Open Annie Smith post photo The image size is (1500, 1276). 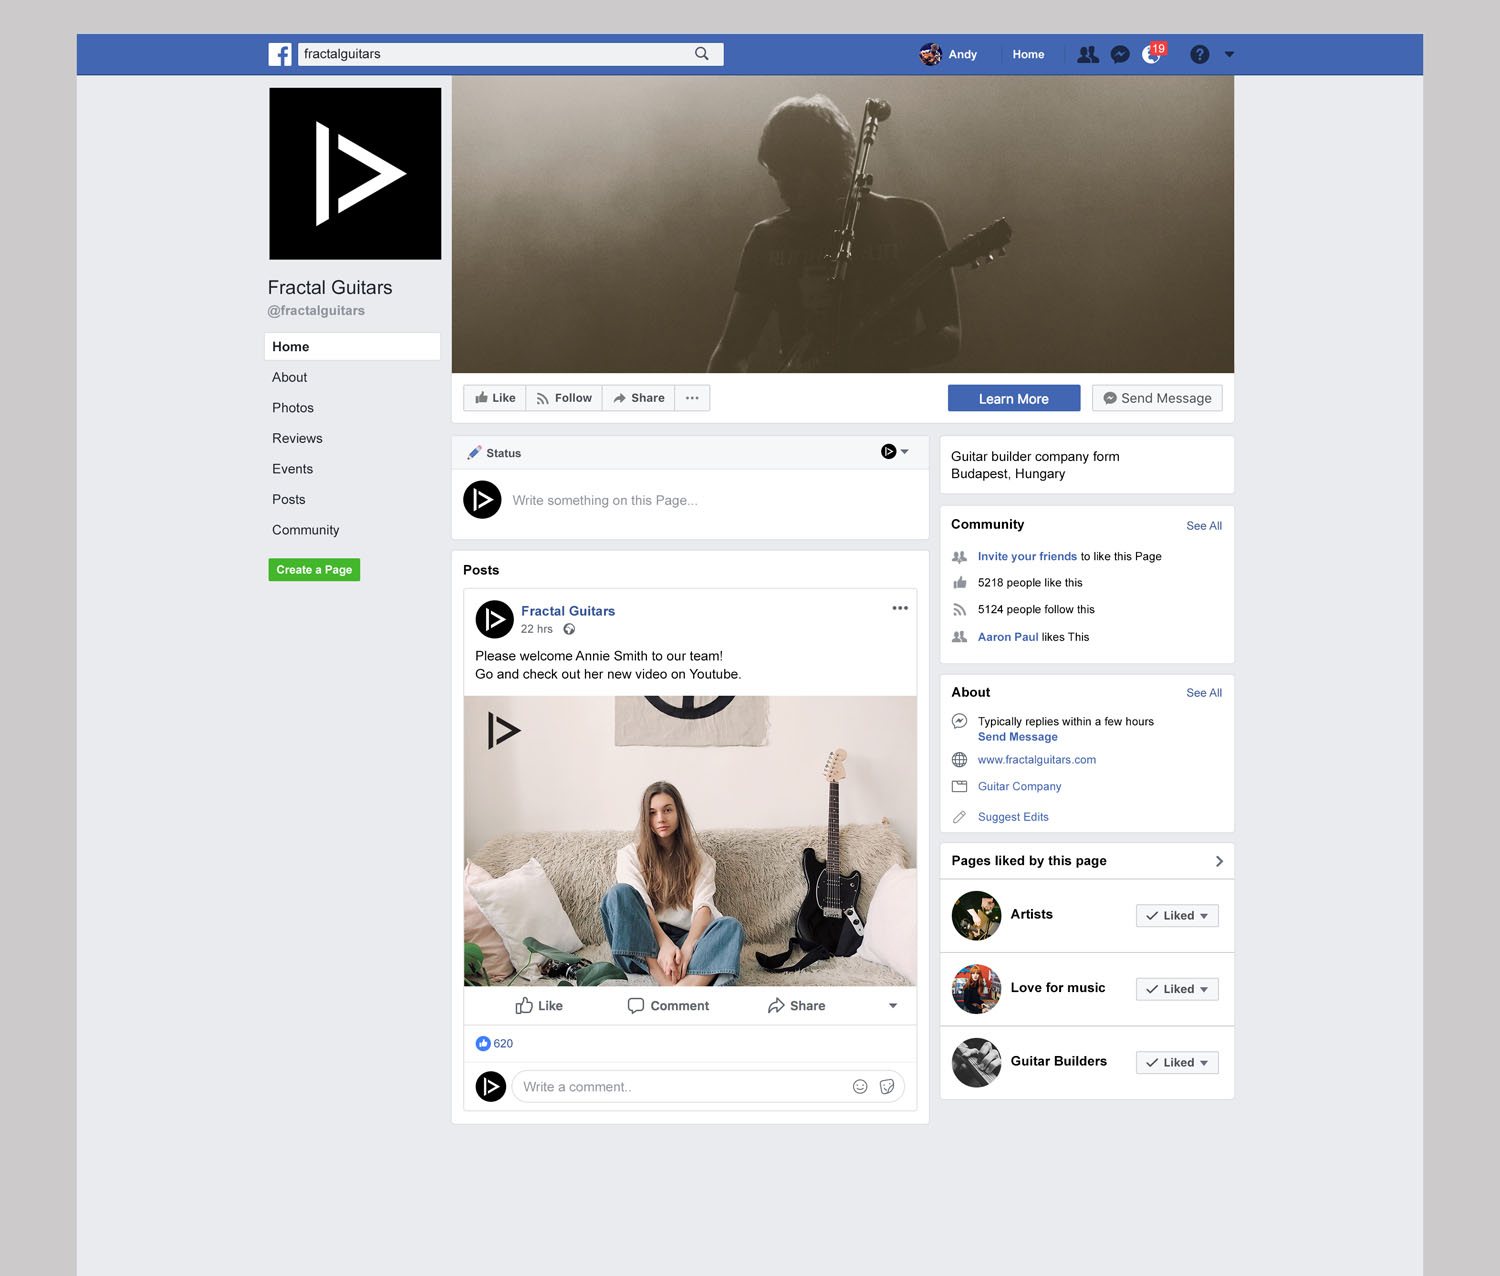click(690, 841)
